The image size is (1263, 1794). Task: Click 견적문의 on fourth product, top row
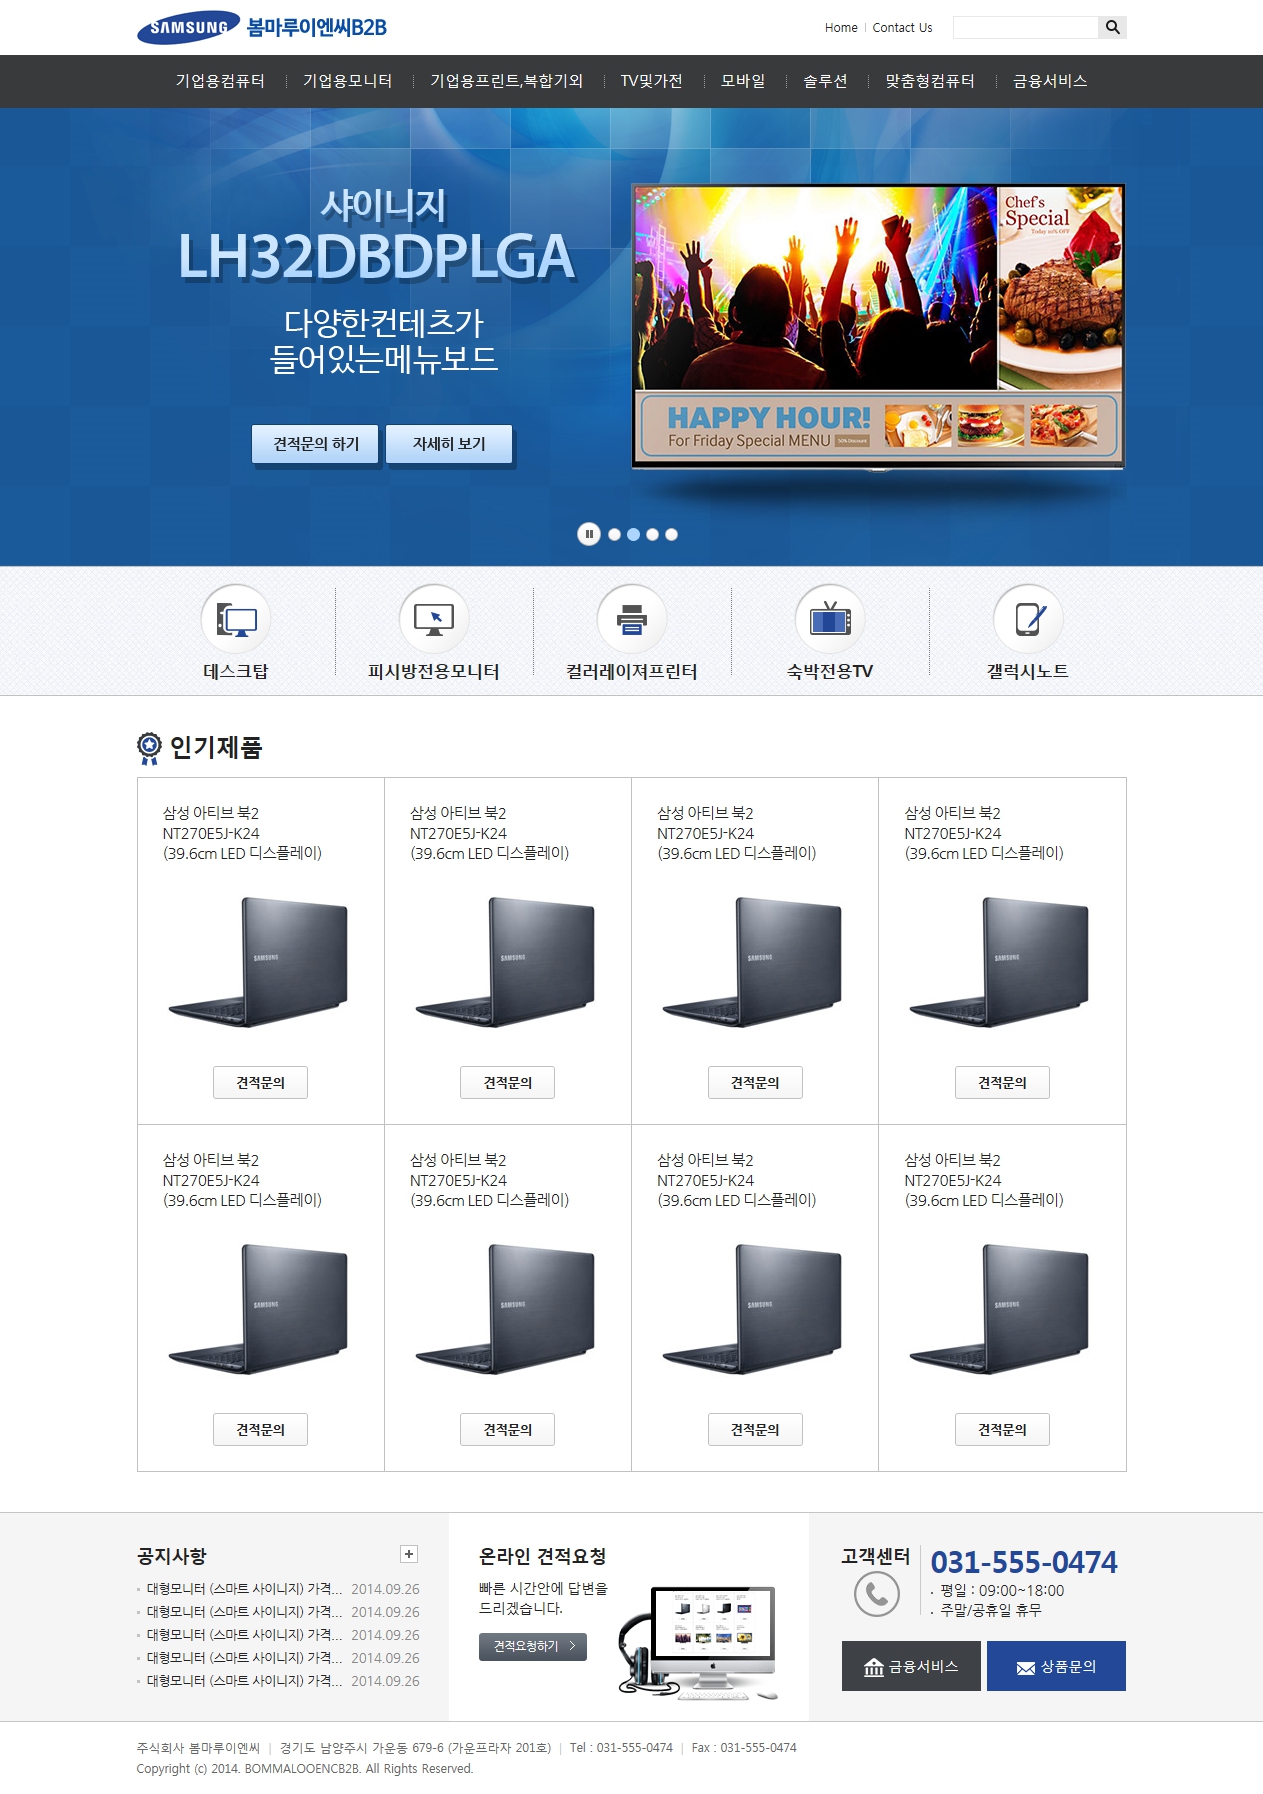[1002, 1083]
